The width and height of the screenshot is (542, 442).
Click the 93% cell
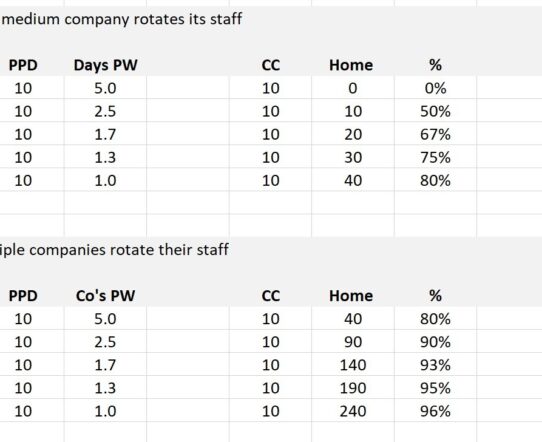coord(435,365)
